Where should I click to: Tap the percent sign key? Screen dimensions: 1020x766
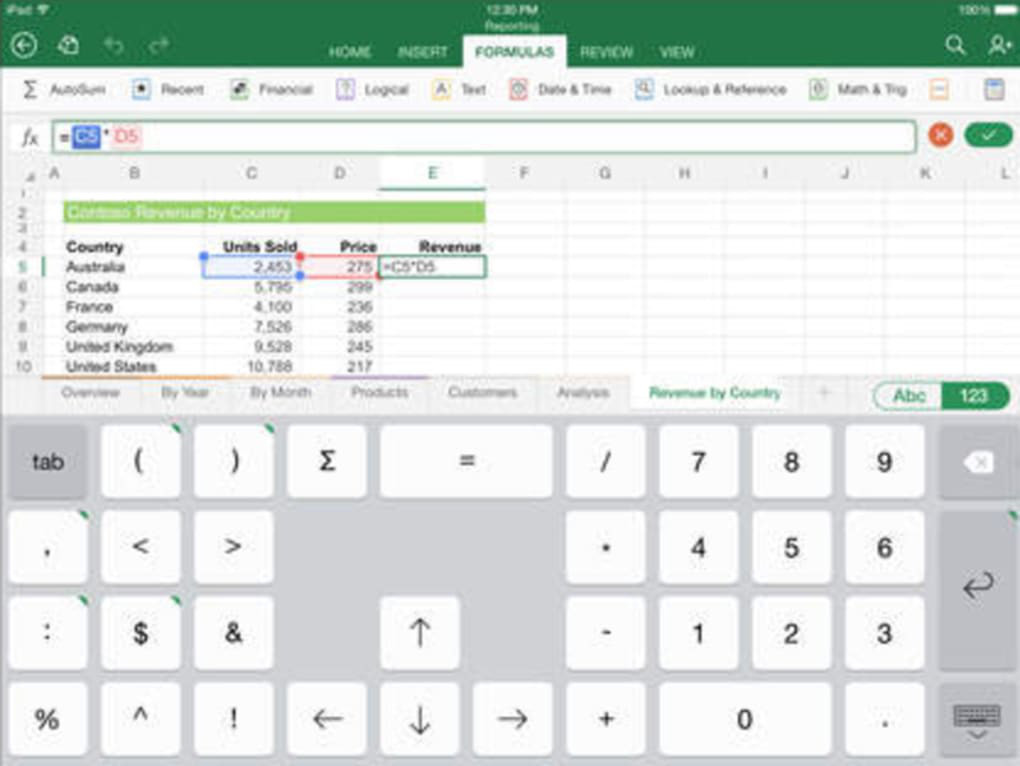[47, 719]
